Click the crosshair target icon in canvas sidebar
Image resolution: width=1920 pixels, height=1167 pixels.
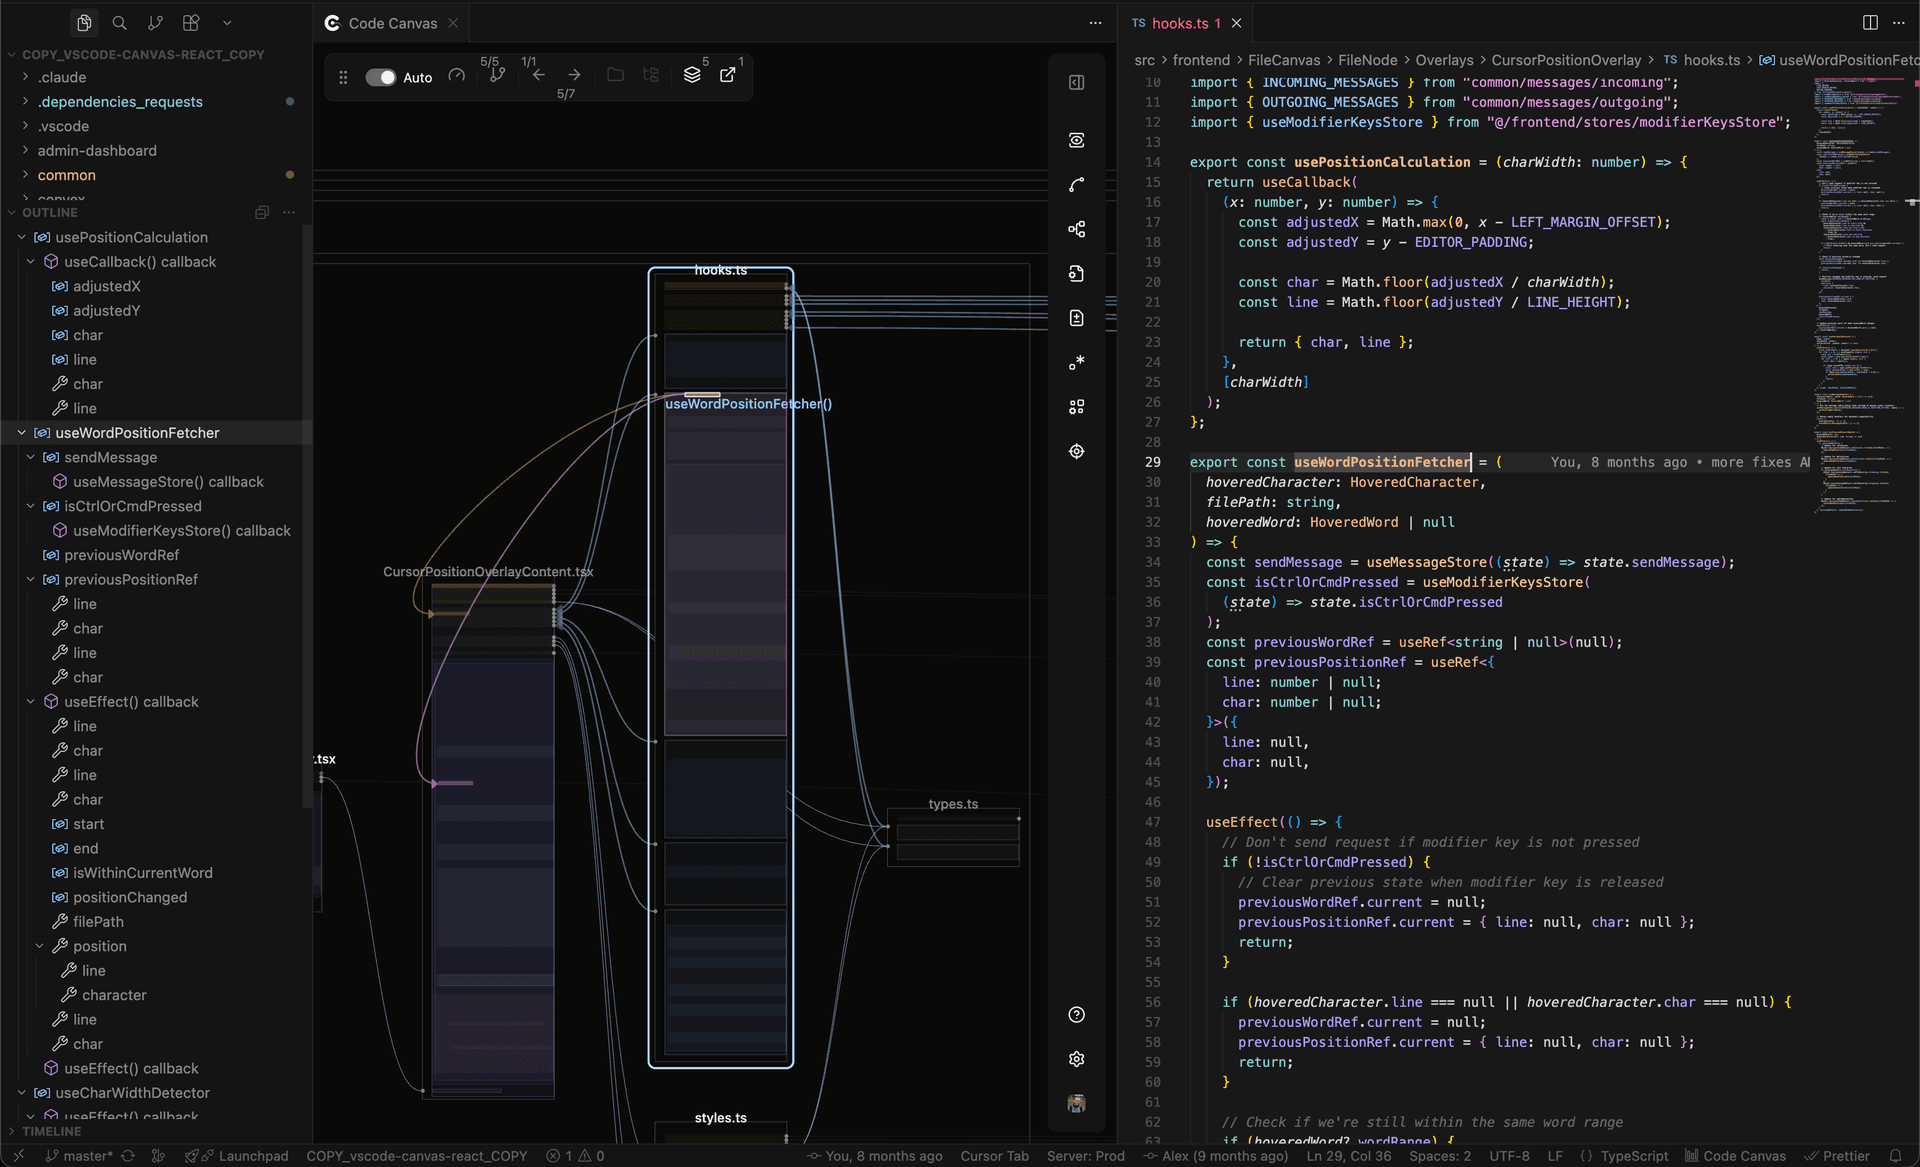tap(1076, 451)
